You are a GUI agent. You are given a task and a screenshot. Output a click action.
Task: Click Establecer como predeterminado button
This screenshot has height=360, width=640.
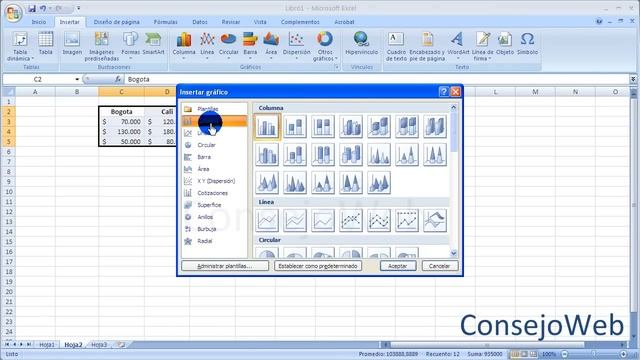tap(318, 266)
